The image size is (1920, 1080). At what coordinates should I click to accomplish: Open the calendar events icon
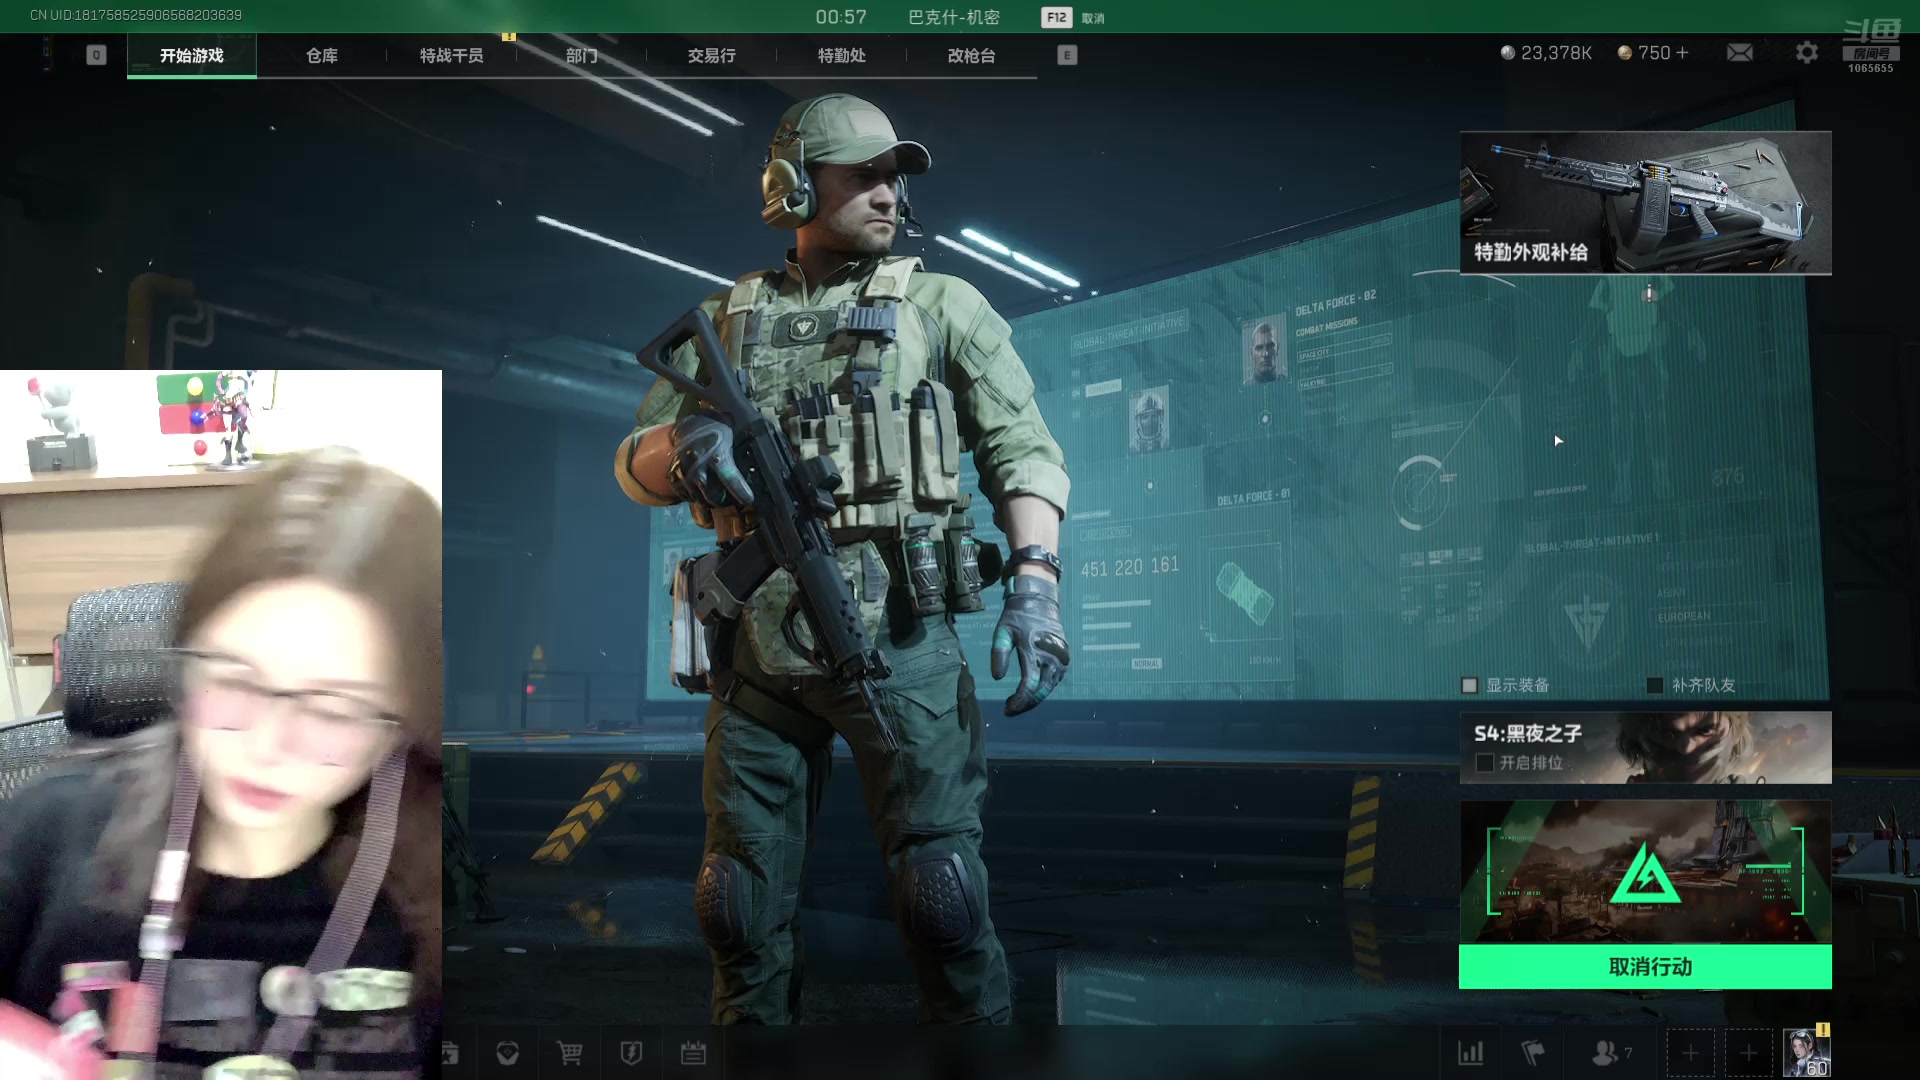coord(693,1053)
